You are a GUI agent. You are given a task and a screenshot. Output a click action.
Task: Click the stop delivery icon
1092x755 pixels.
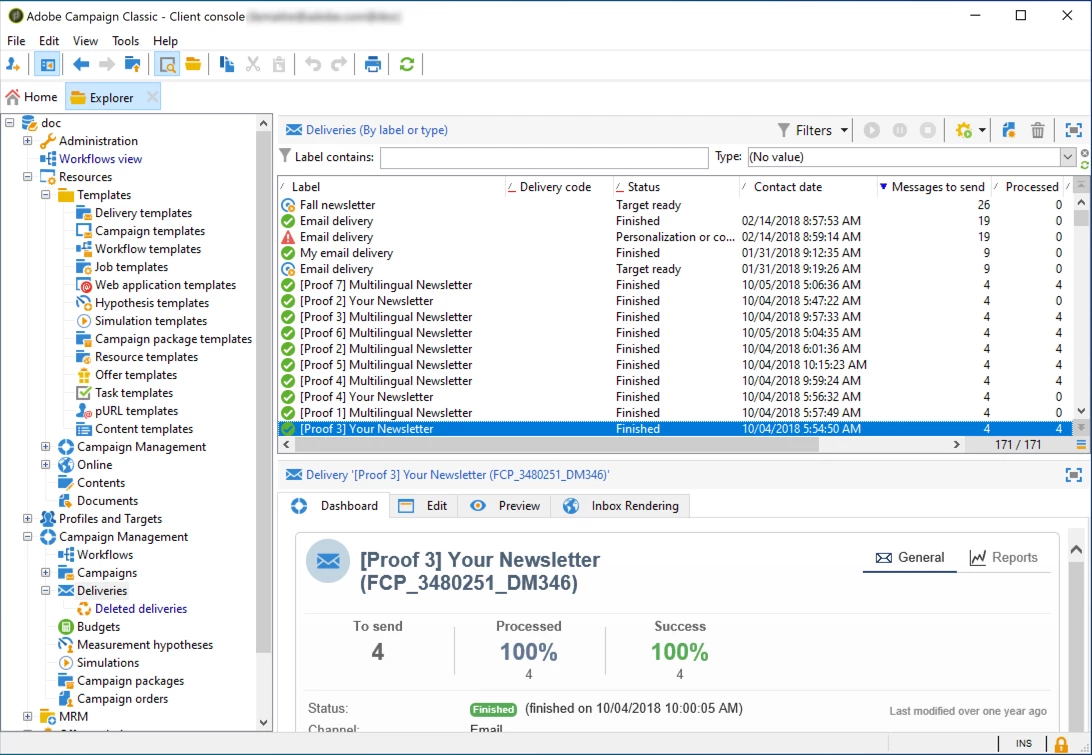[928, 130]
